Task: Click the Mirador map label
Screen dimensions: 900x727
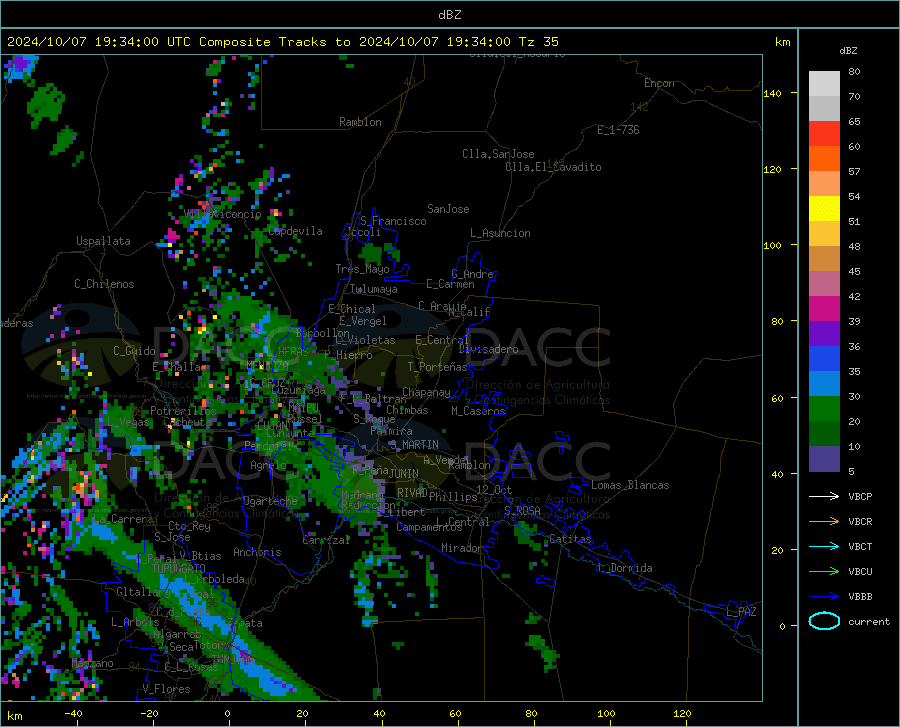Action: tap(462, 548)
